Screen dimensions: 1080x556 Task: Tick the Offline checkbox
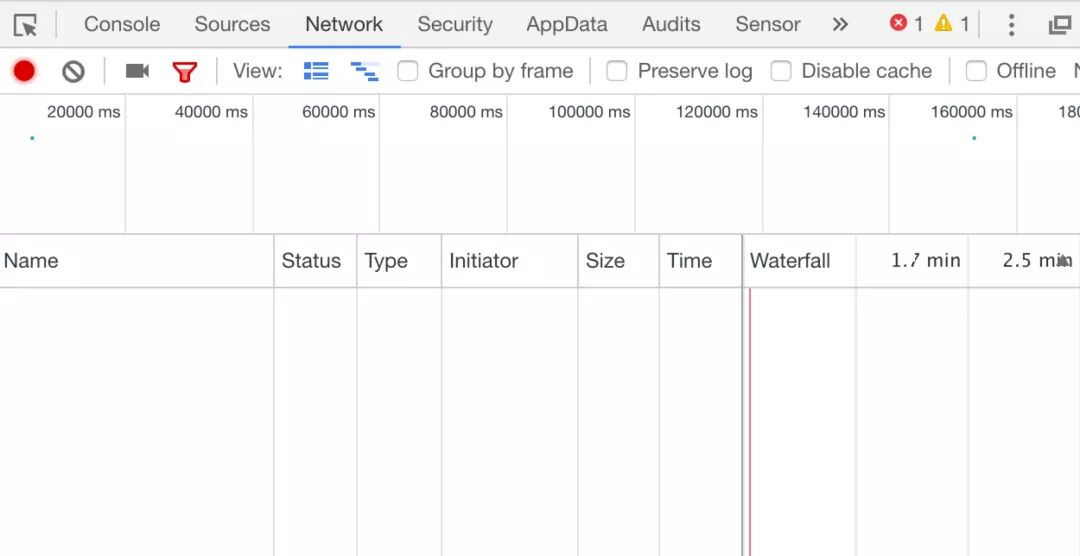976,71
